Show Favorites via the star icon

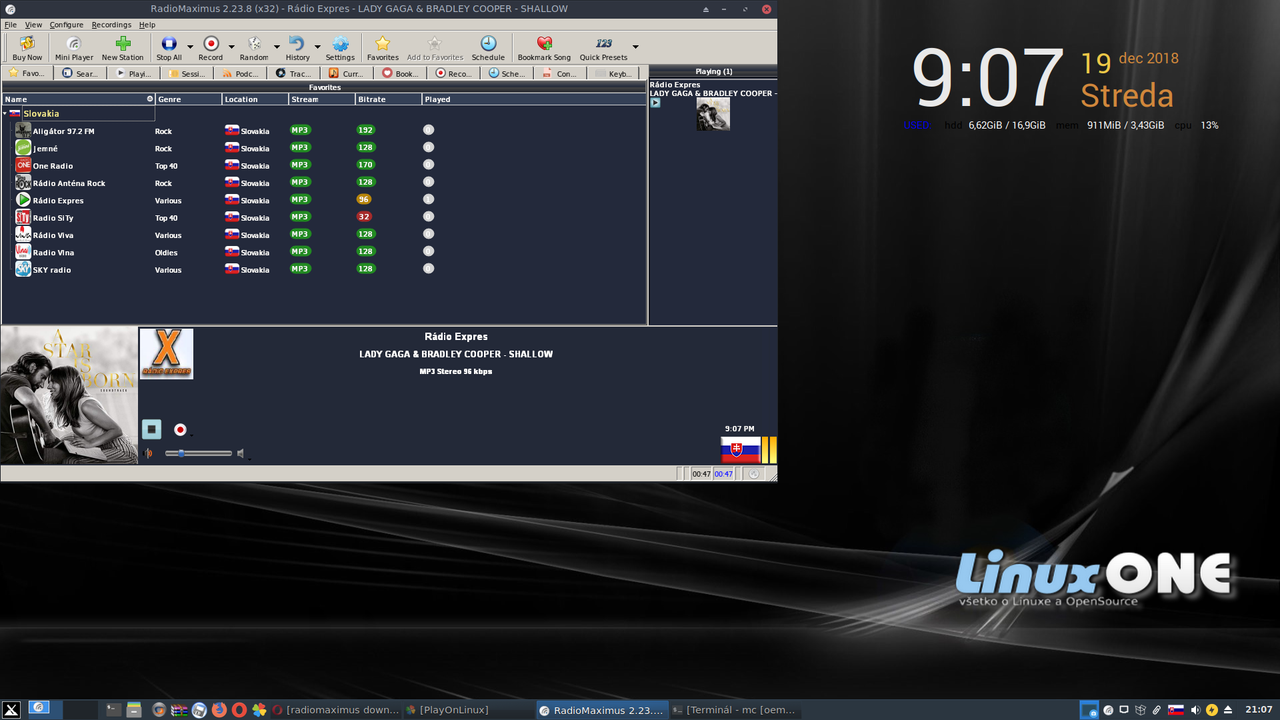(x=382, y=47)
